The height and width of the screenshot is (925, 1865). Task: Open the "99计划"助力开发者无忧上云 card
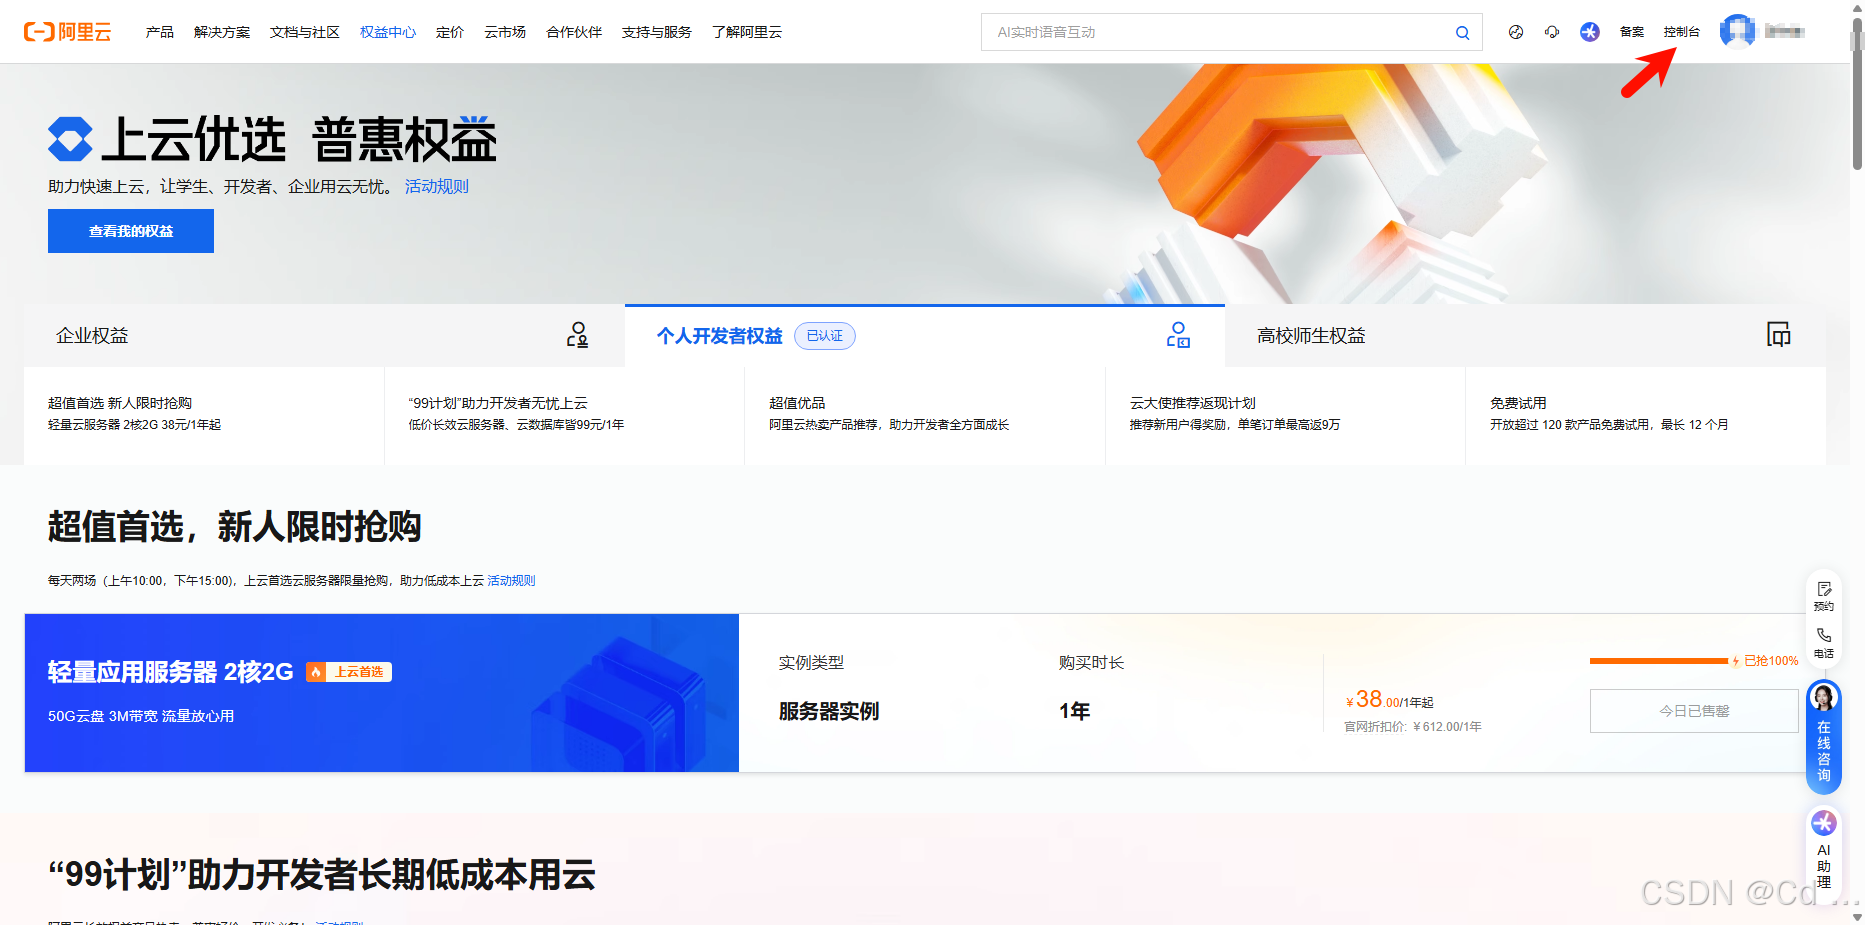pyautogui.click(x=564, y=415)
